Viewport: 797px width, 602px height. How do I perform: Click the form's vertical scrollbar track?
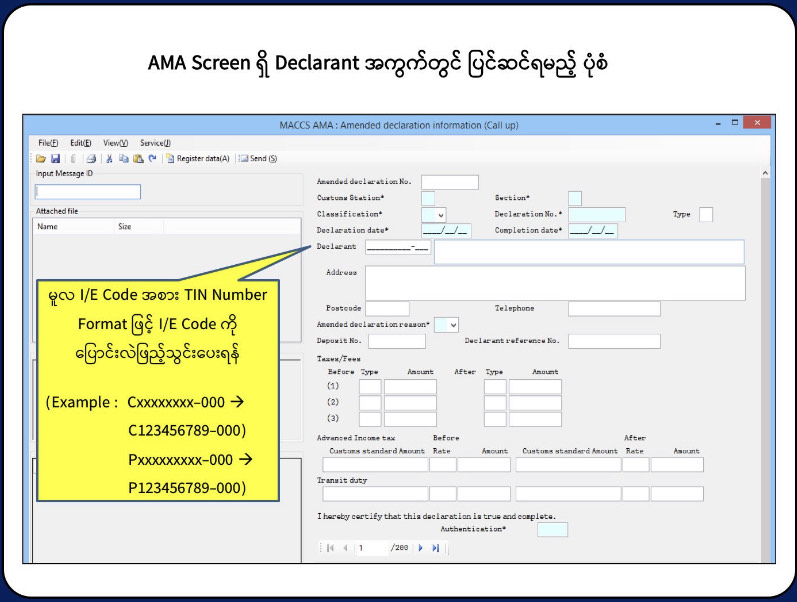coord(765,371)
